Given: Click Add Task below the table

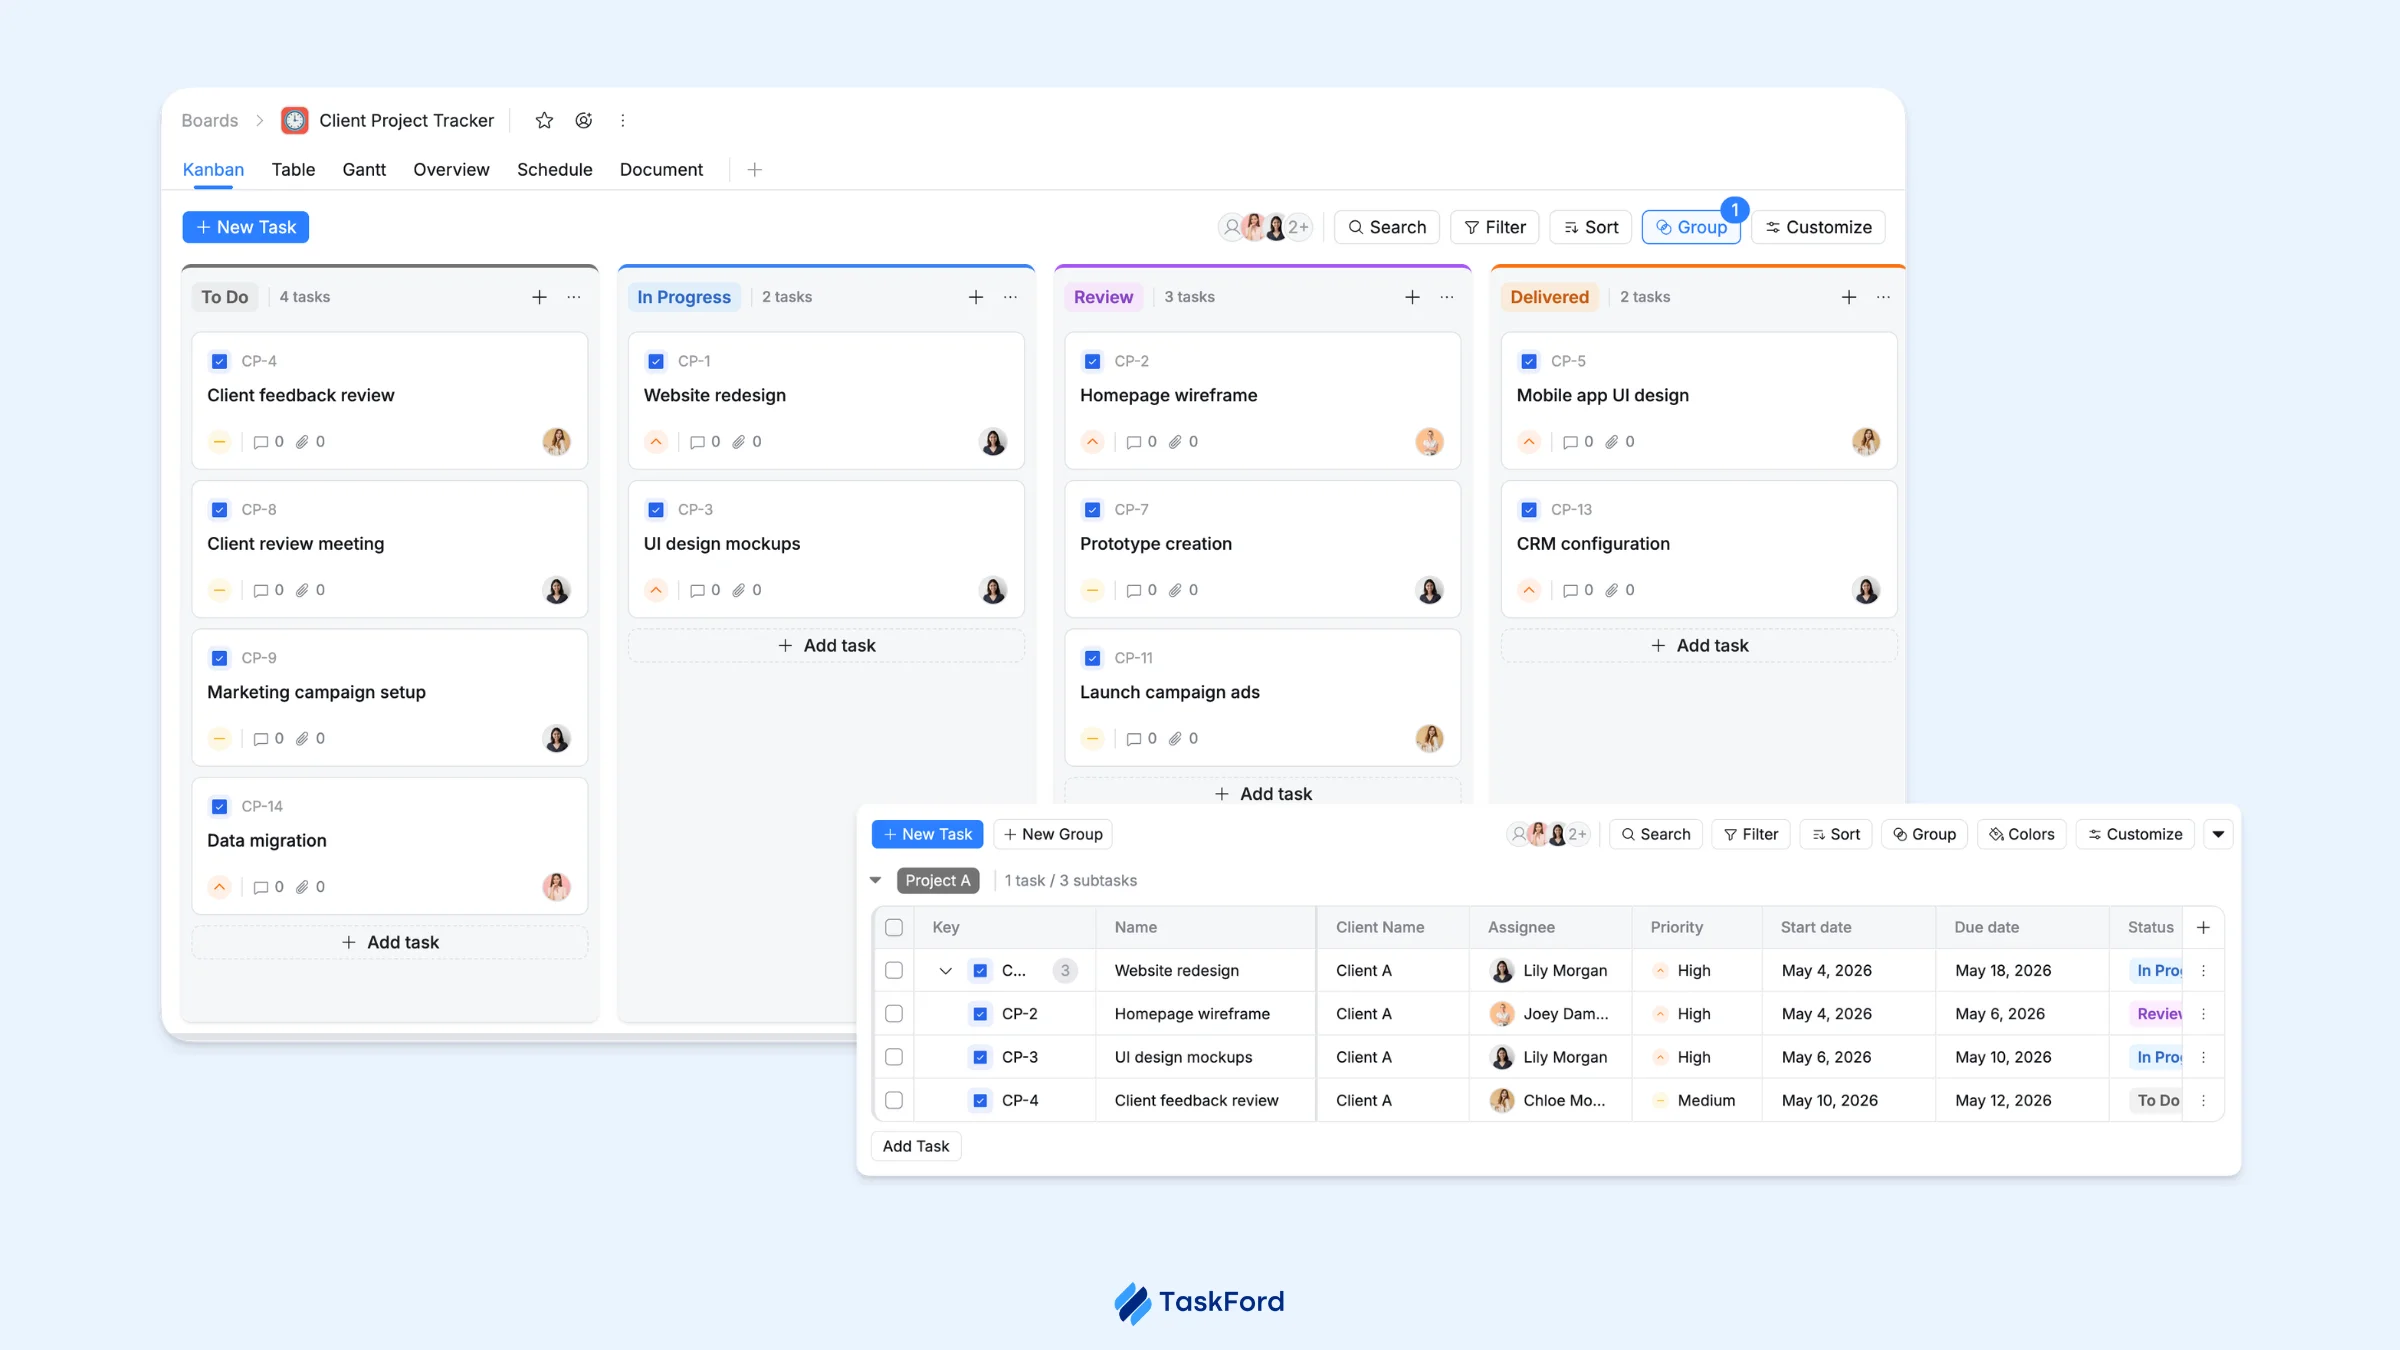Looking at the screenshot, I should tap(916, 1146).
